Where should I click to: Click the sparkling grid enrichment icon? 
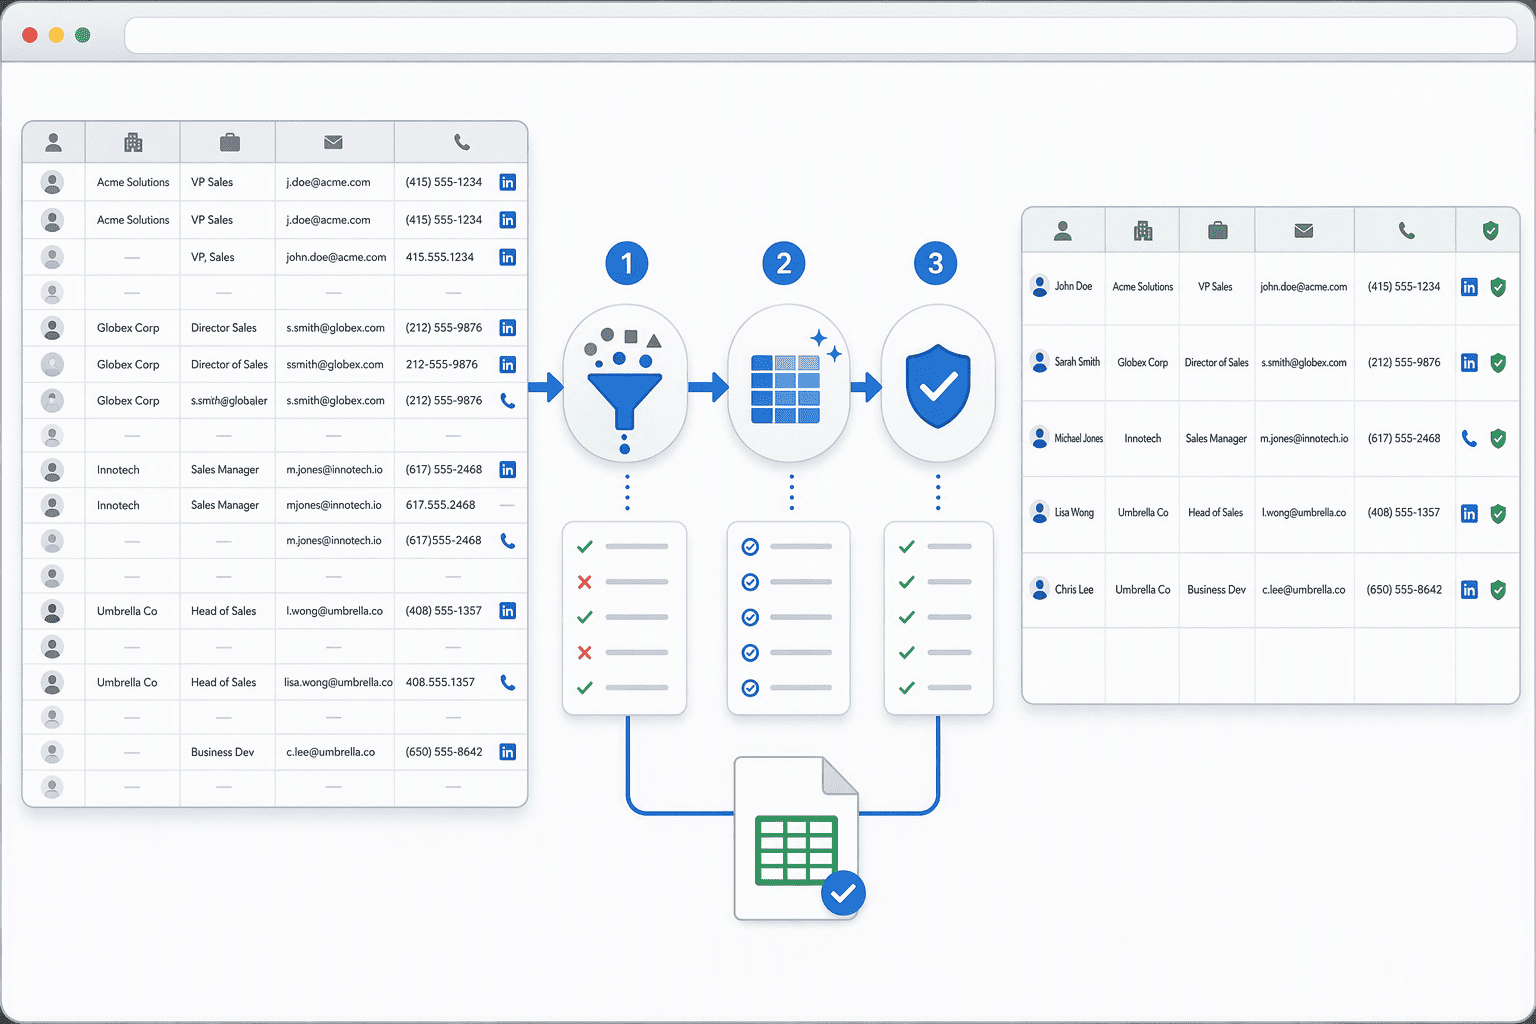tap(789, 383)
